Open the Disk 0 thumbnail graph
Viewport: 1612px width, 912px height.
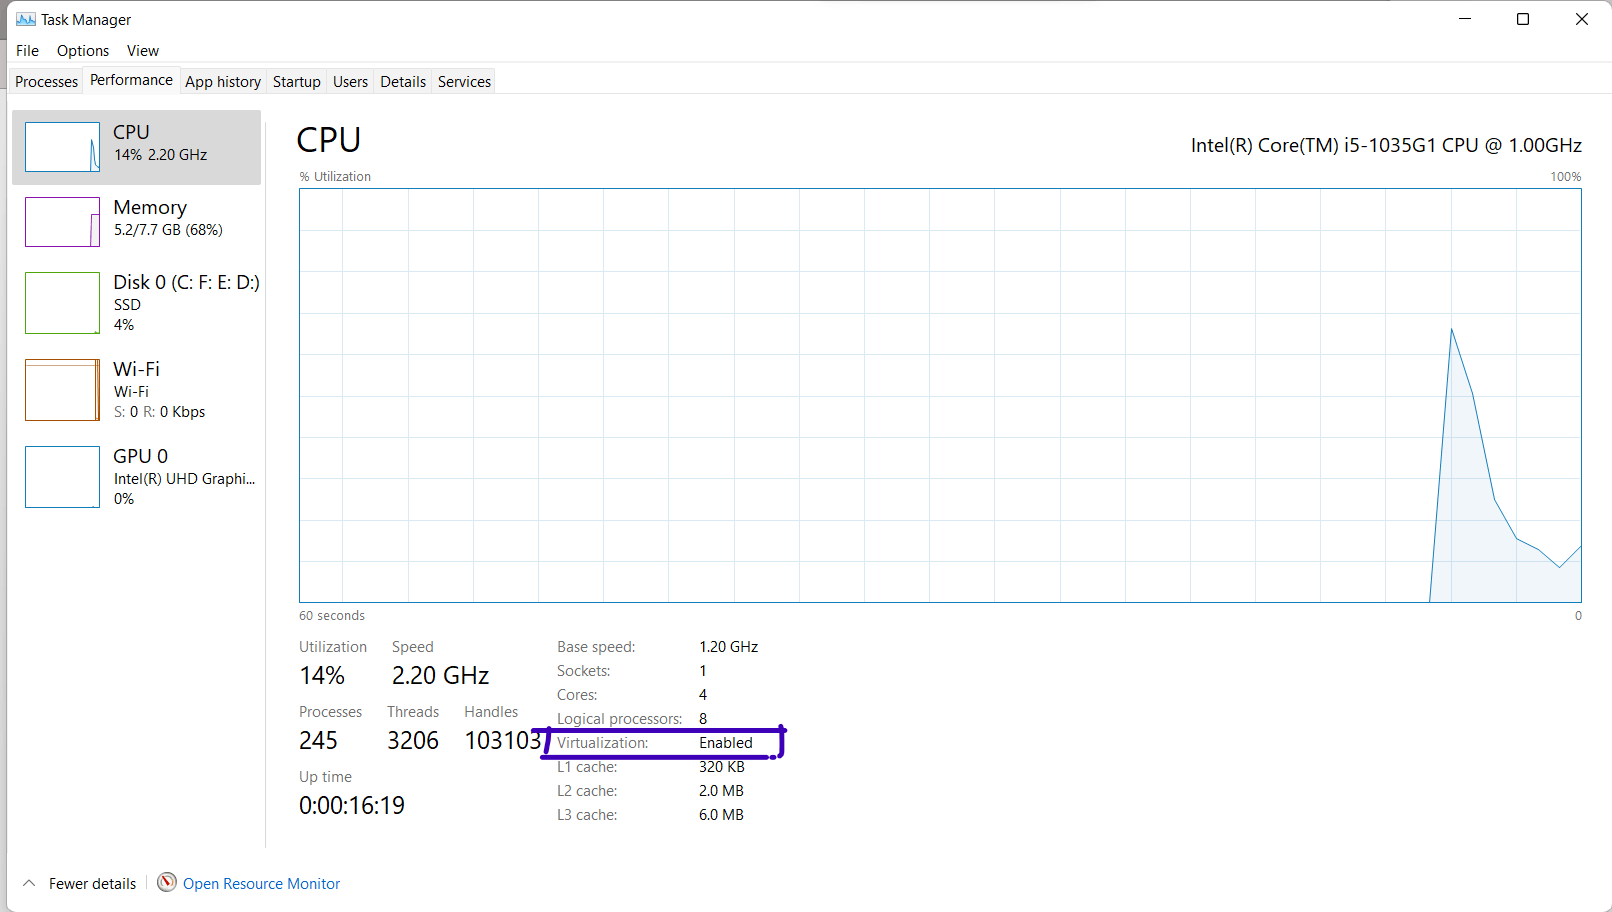(x=62, y=303)
